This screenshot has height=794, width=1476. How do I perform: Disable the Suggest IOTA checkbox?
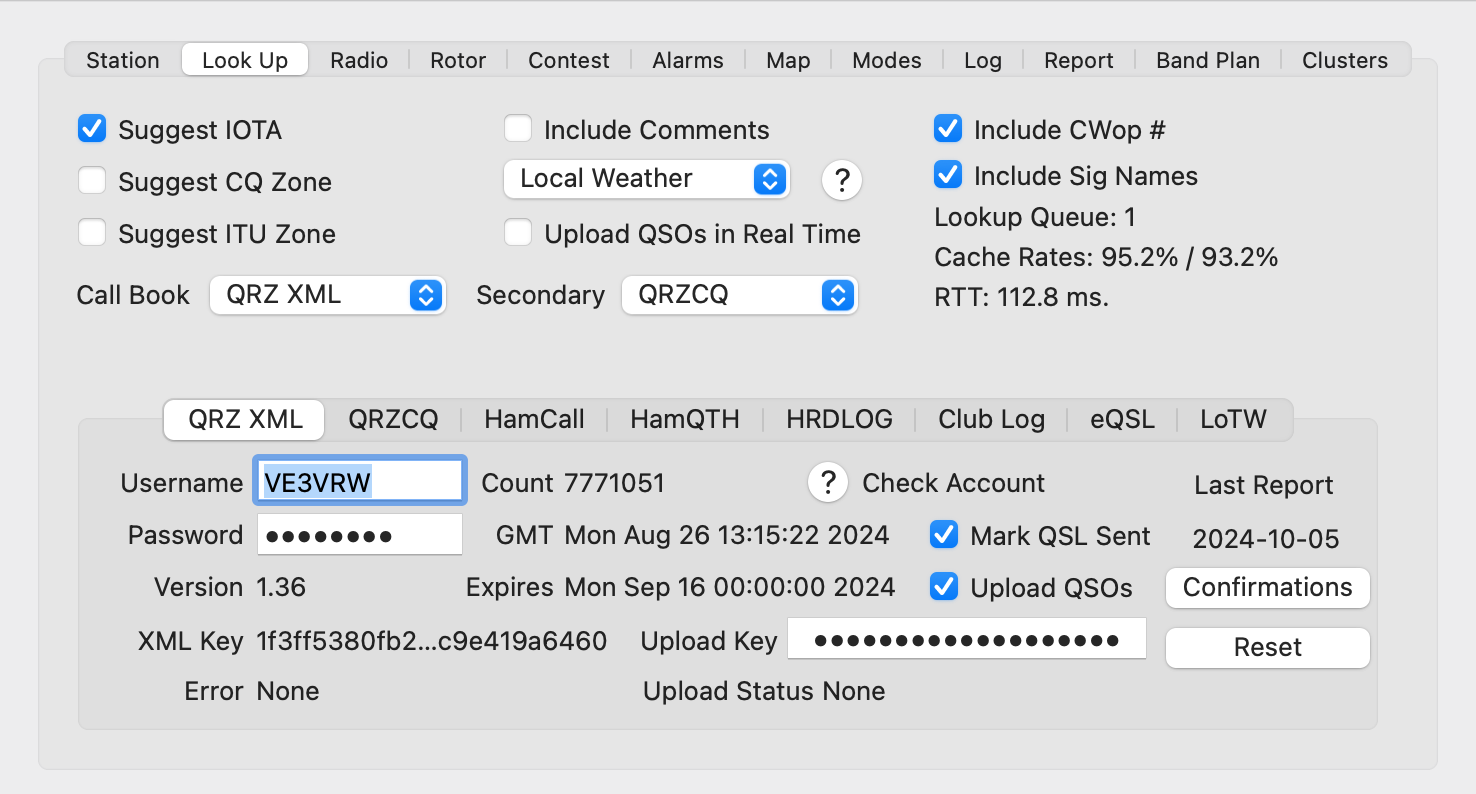(92, 129)
